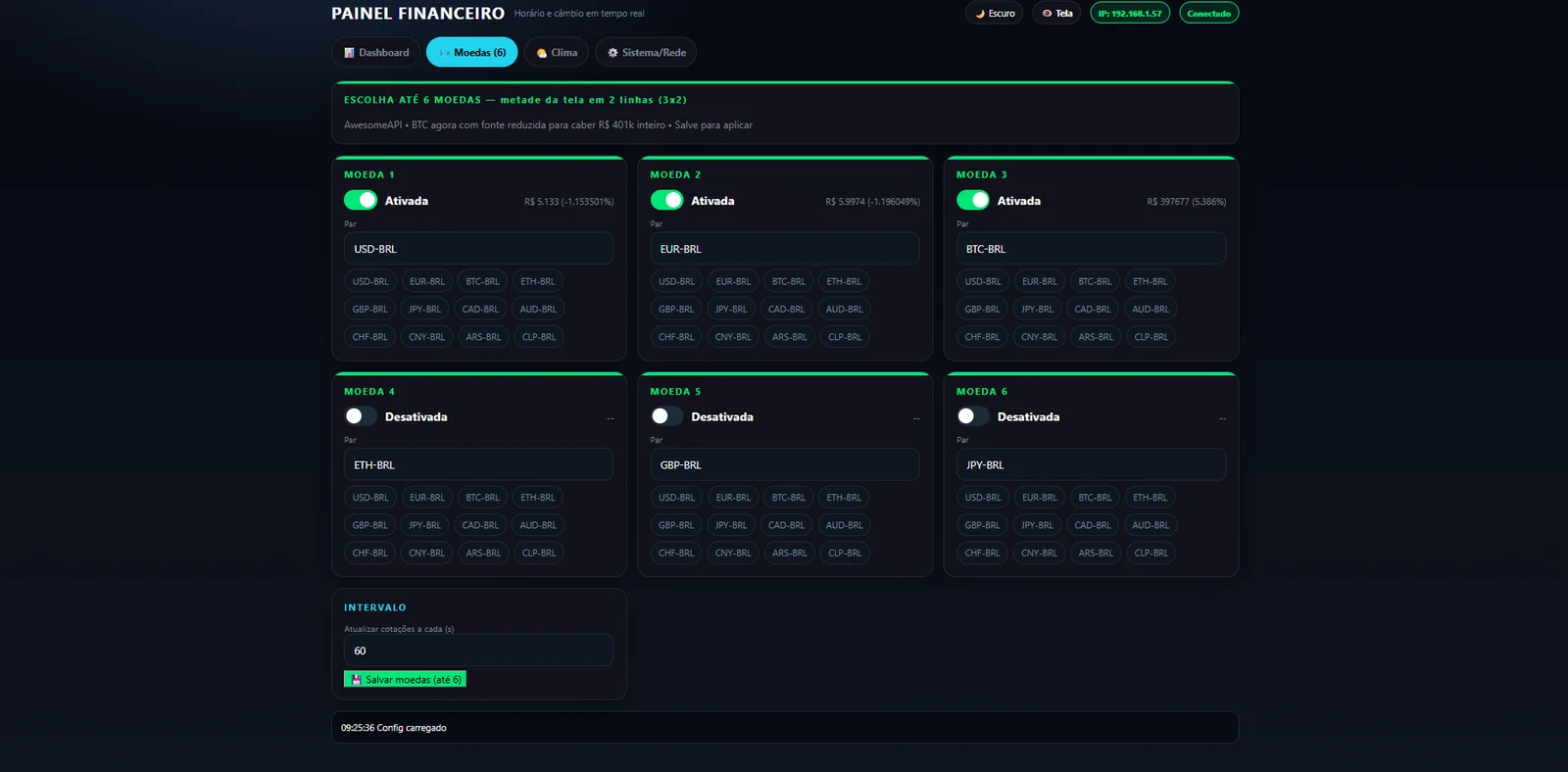Pick the BTC-BRL chip in Moeda 4
Viewport: 1568px width, 772px height.
482,497
